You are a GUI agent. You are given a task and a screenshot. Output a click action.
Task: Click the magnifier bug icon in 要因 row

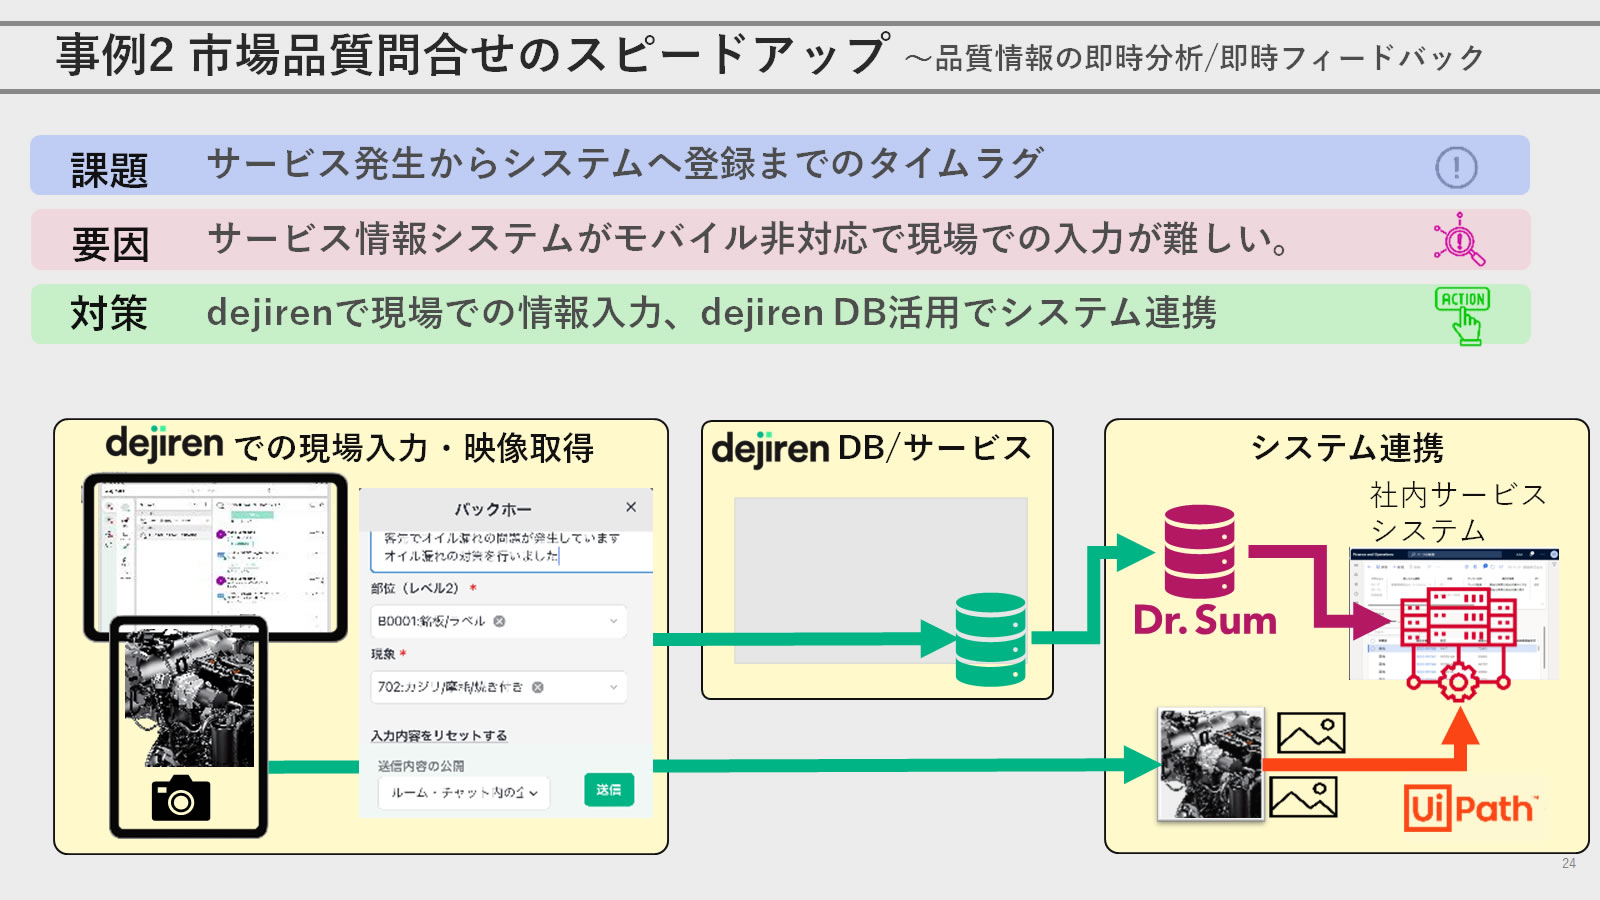1459,240
